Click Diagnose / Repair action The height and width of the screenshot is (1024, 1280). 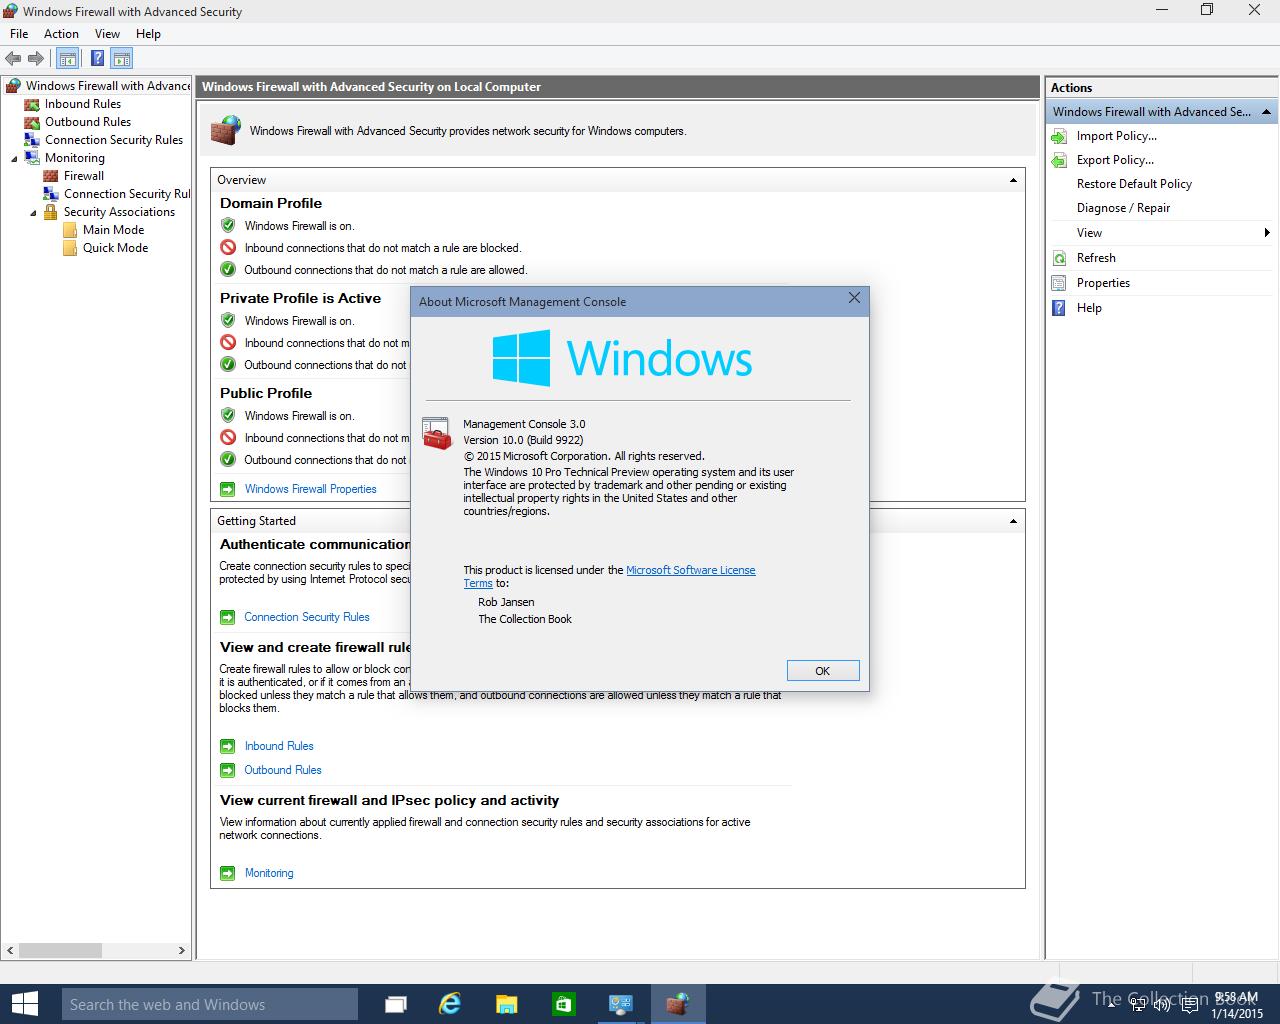[x=1123, y=208]
